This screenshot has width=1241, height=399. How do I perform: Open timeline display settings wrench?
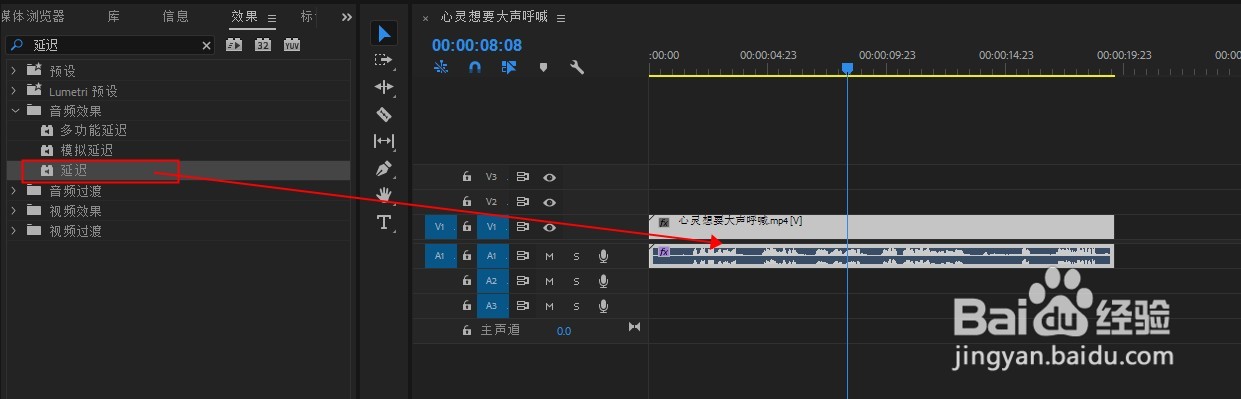point(577,67)
